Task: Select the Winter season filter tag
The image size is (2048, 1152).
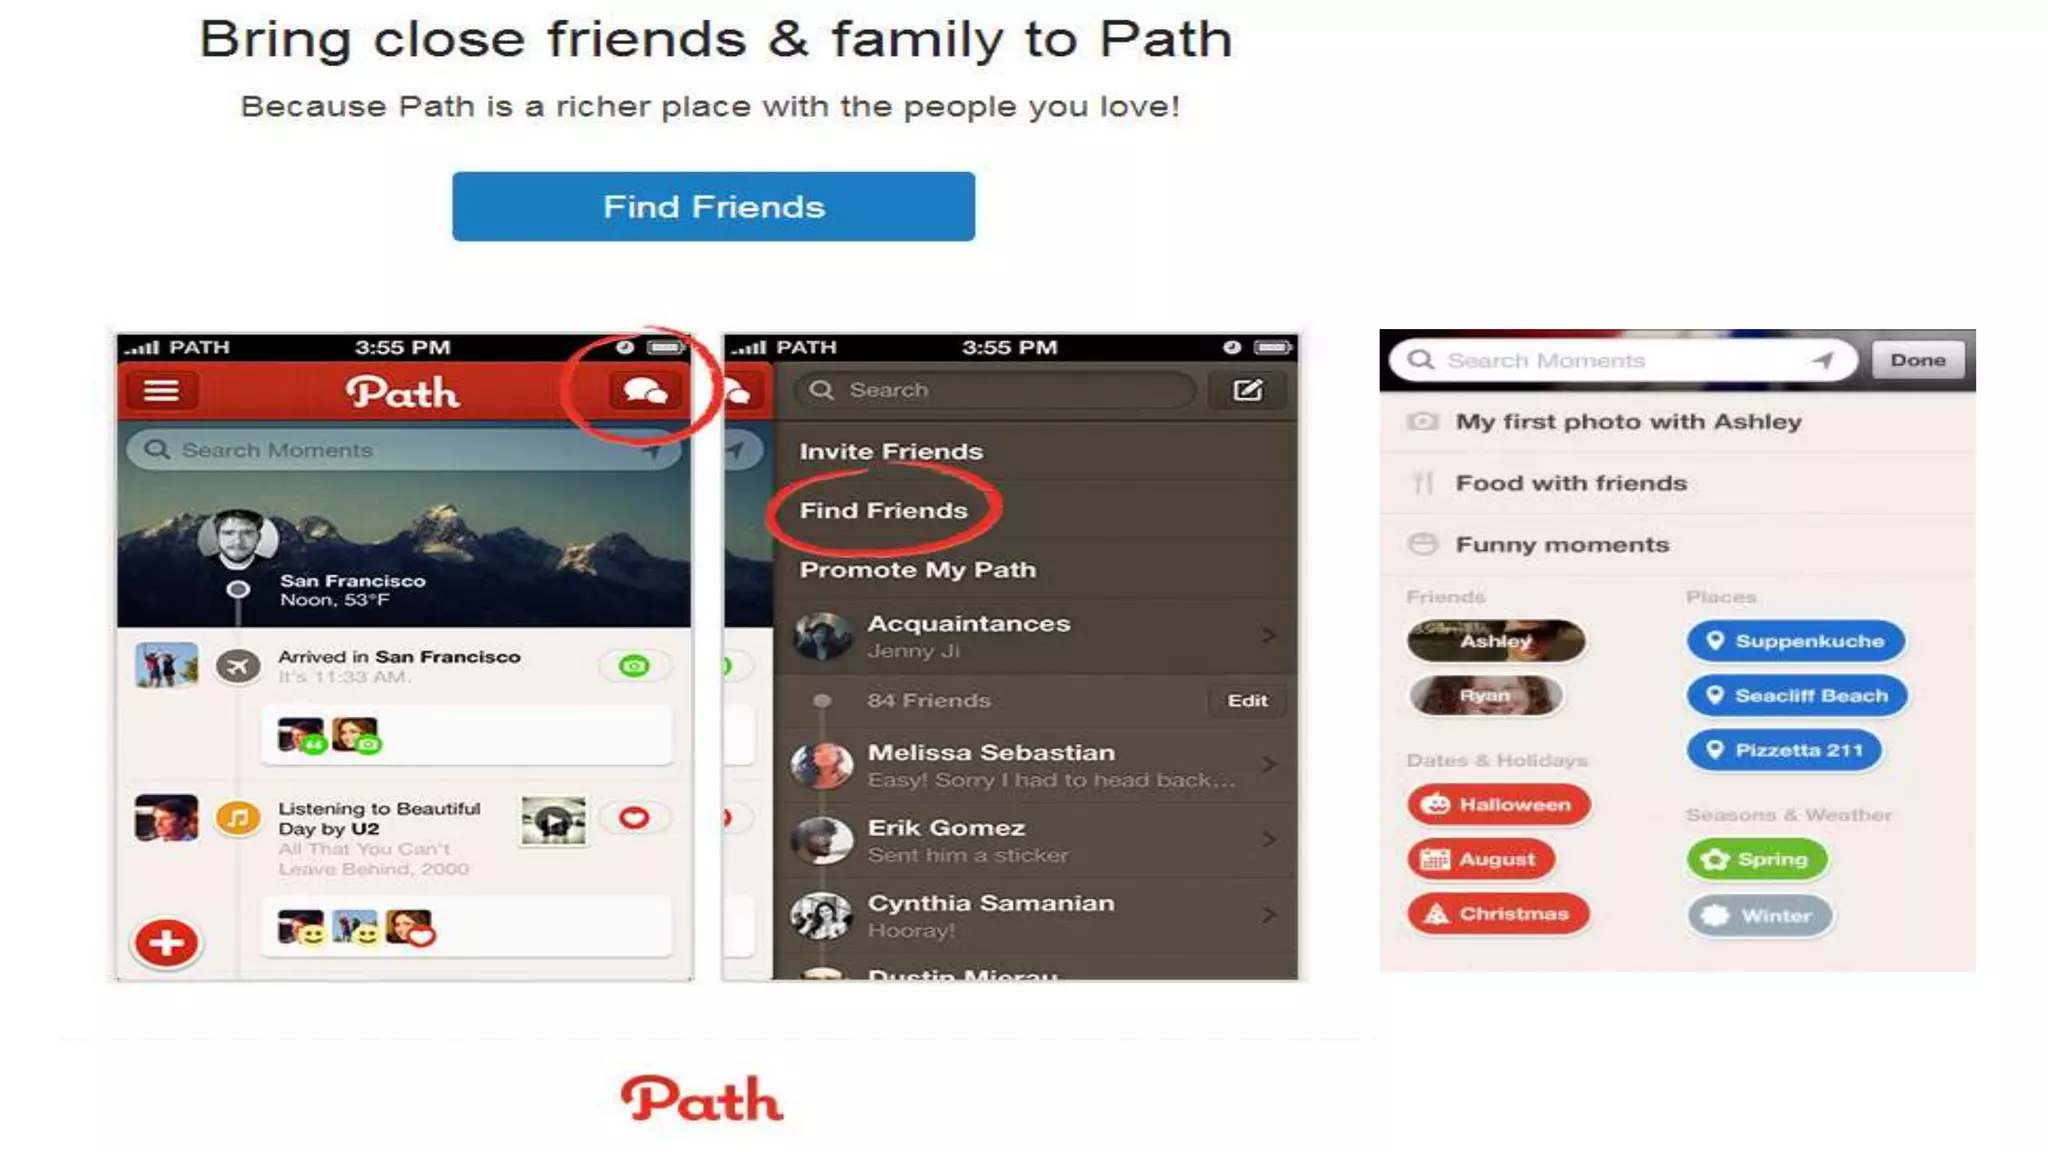Action: [x=1759, y=915]
